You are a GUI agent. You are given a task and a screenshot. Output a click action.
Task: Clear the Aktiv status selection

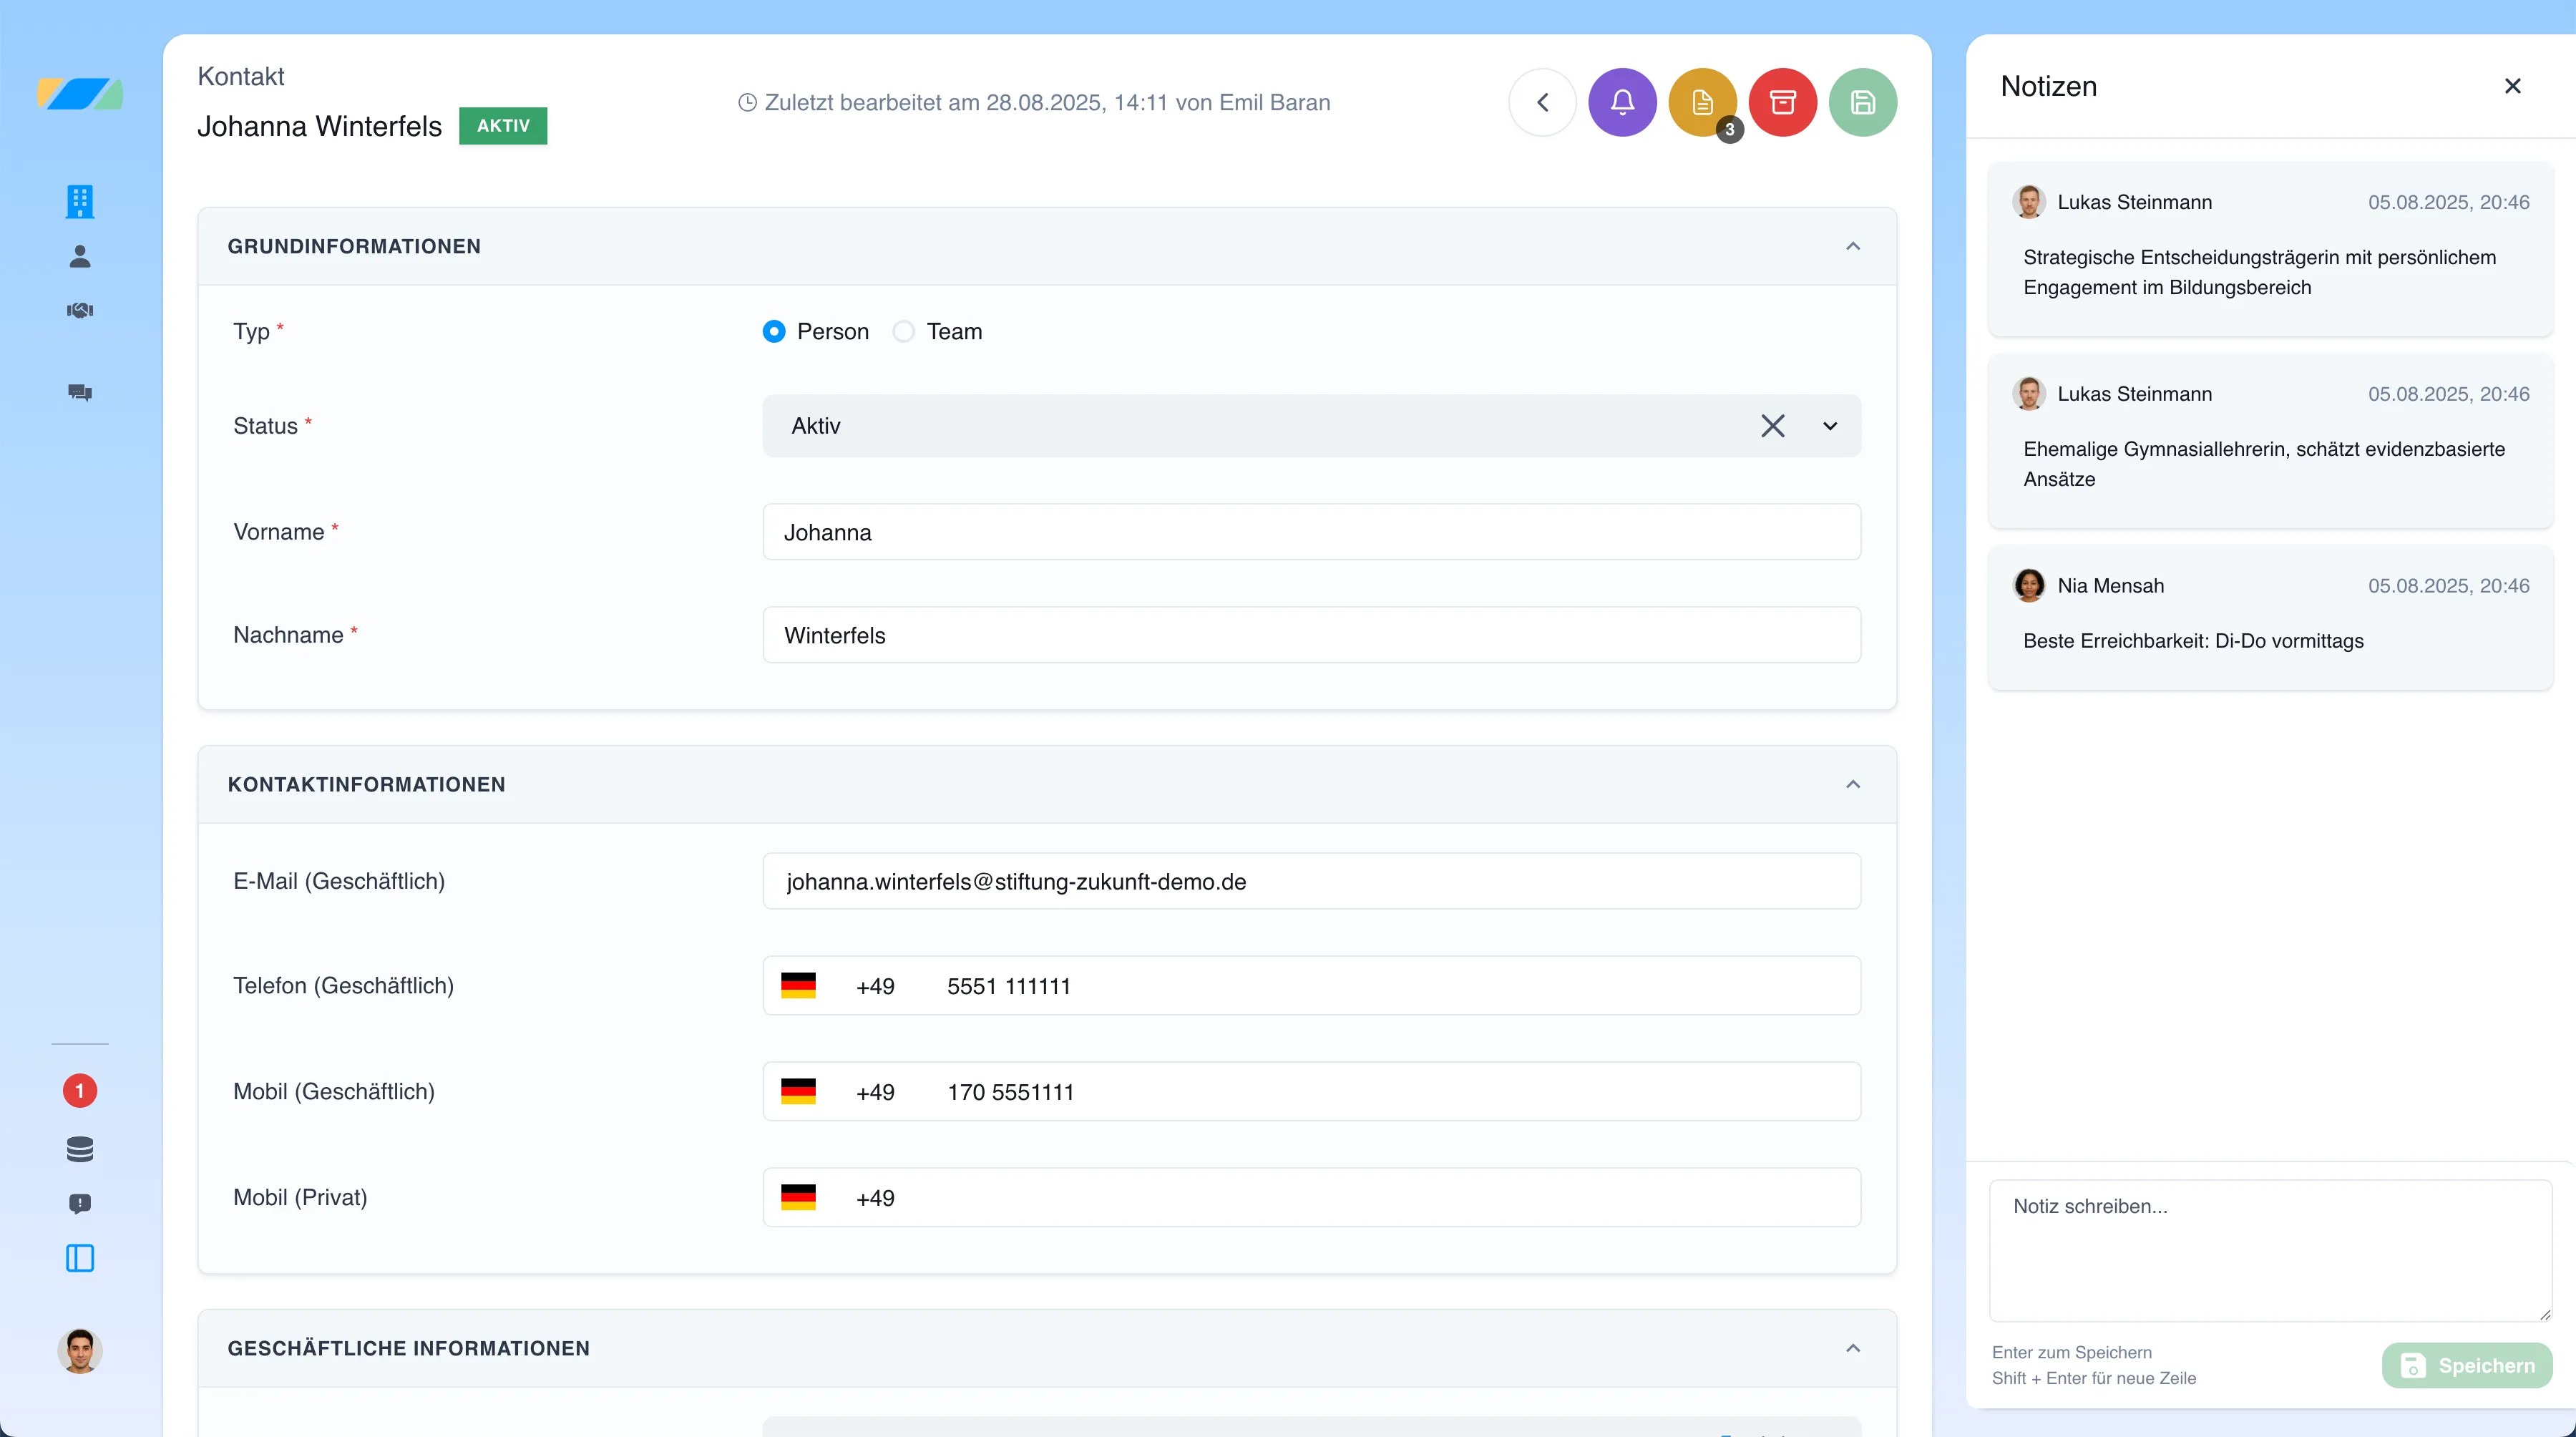(1772, 426)
